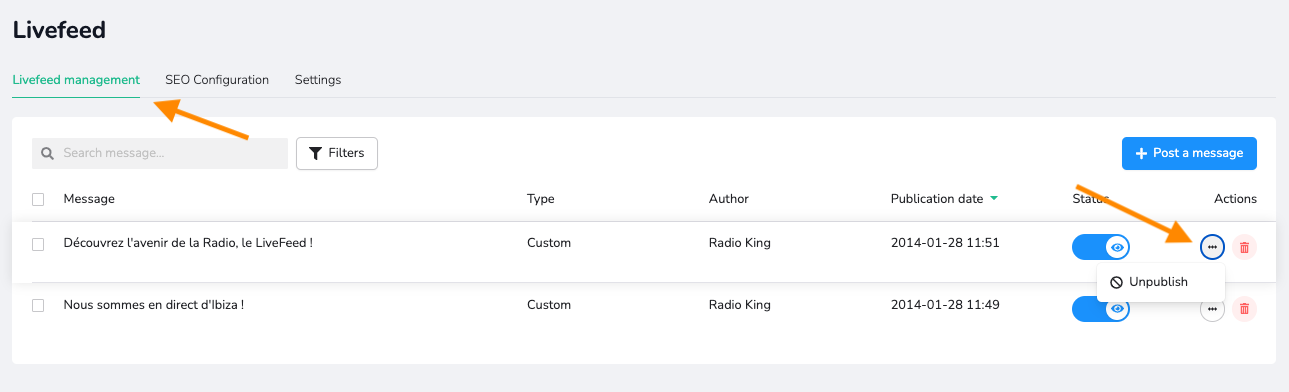
Task: Click the three-dot menu of the first message
Action: 1212,247
